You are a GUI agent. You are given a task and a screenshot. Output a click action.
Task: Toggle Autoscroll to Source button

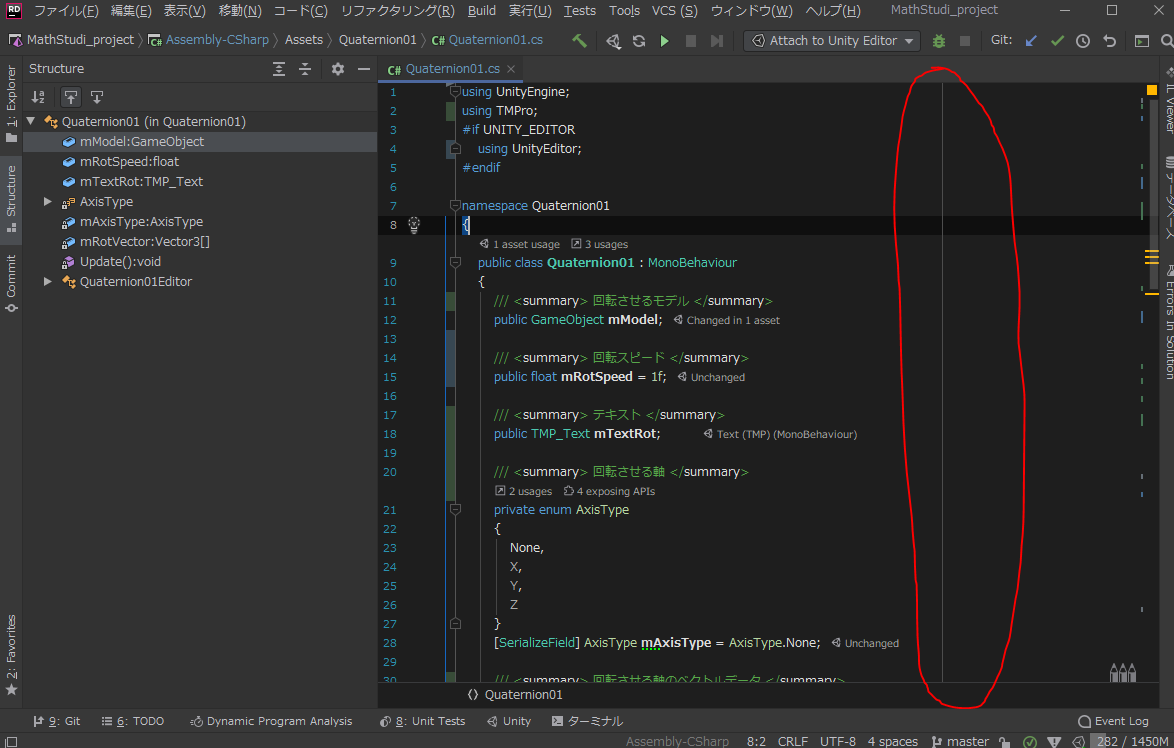click(x=70, y=97)
